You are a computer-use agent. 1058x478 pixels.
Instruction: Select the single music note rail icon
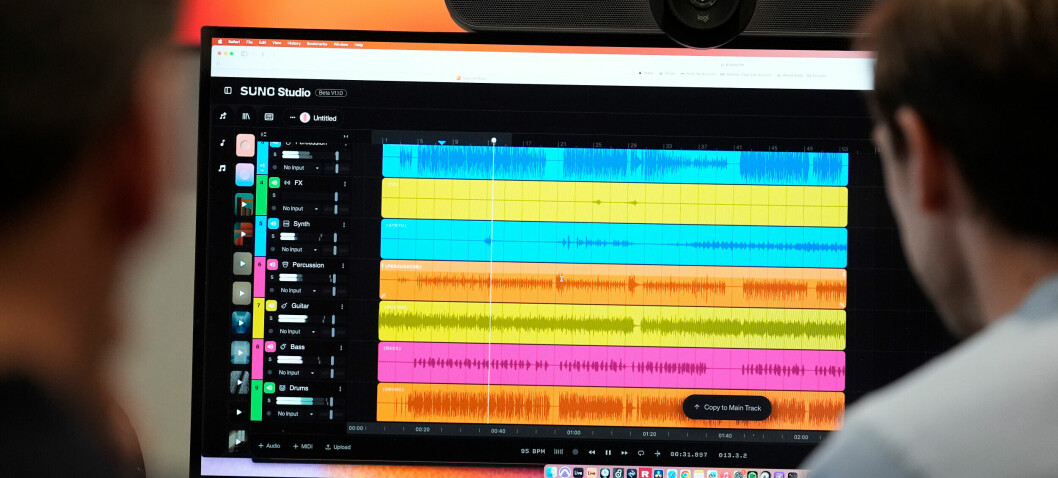pyautogui.click(x=222, y=143)
